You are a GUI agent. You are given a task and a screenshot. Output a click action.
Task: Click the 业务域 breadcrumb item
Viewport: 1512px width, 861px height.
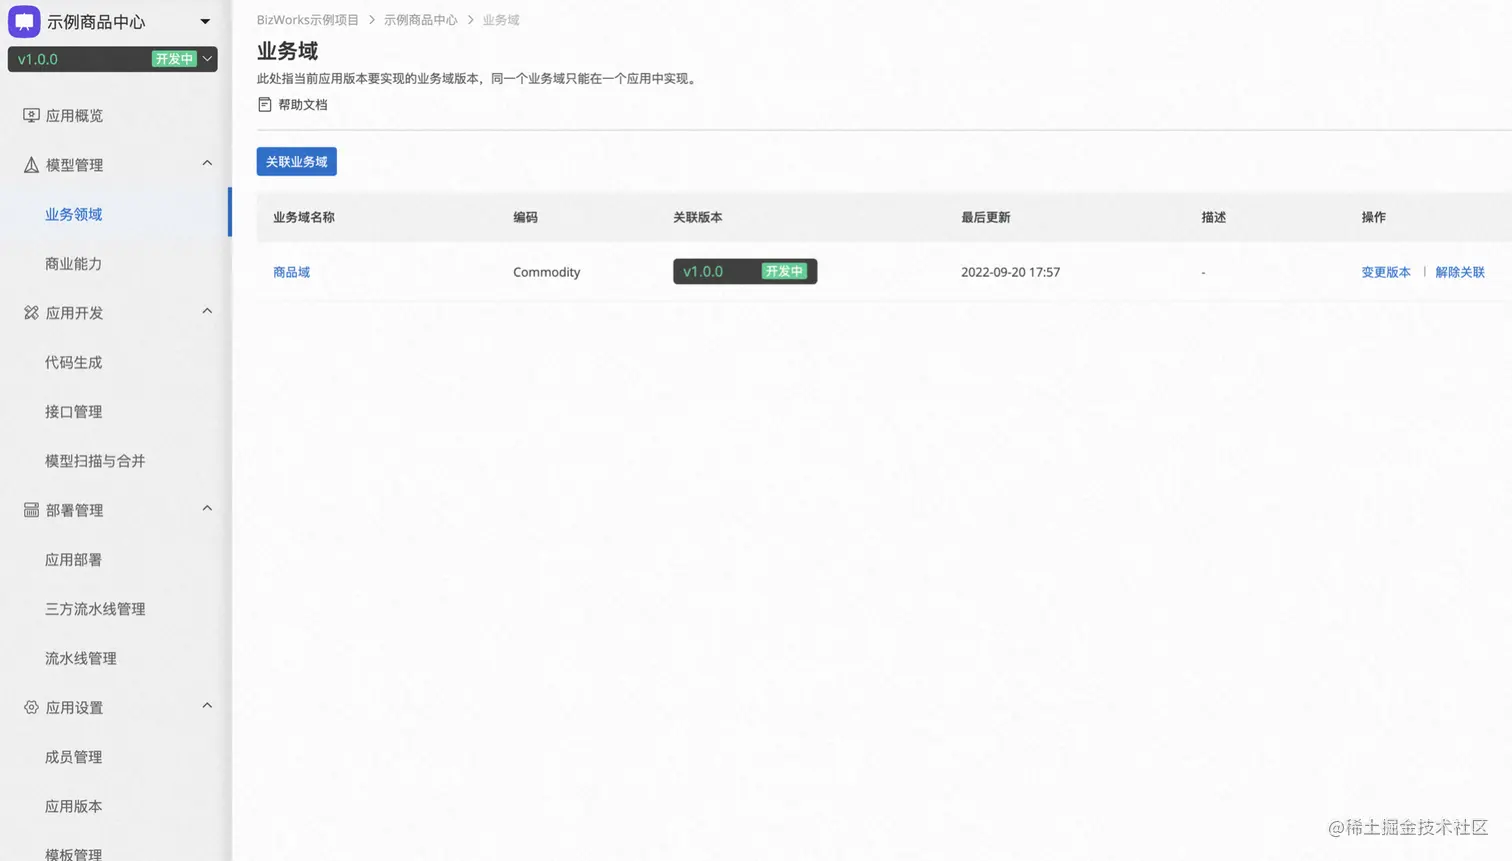coord(500,20)
